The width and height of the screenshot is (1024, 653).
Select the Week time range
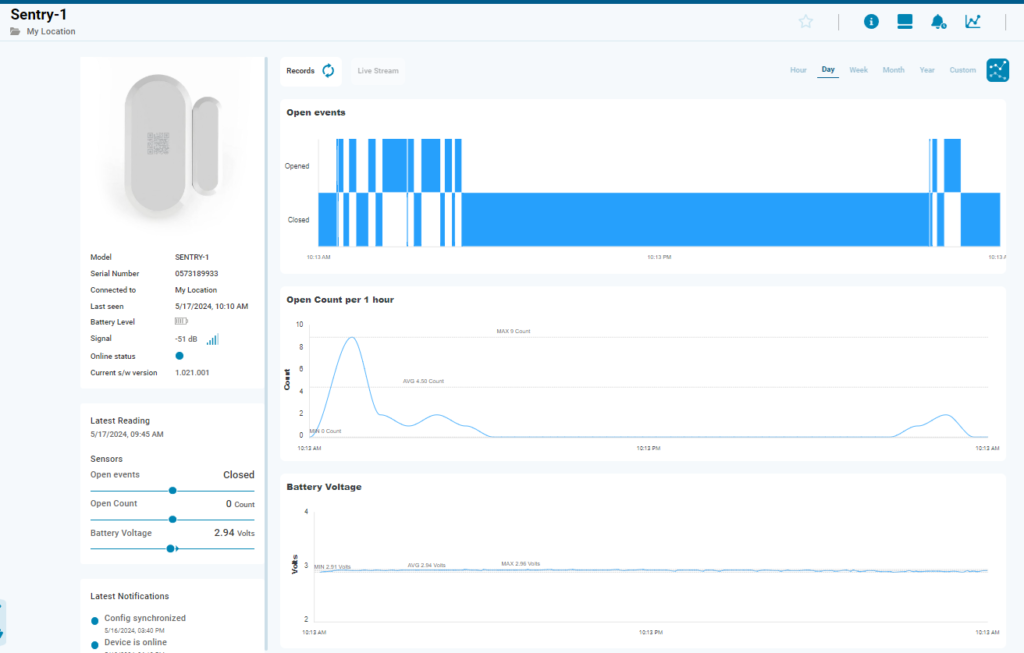[x=858, y=70]
